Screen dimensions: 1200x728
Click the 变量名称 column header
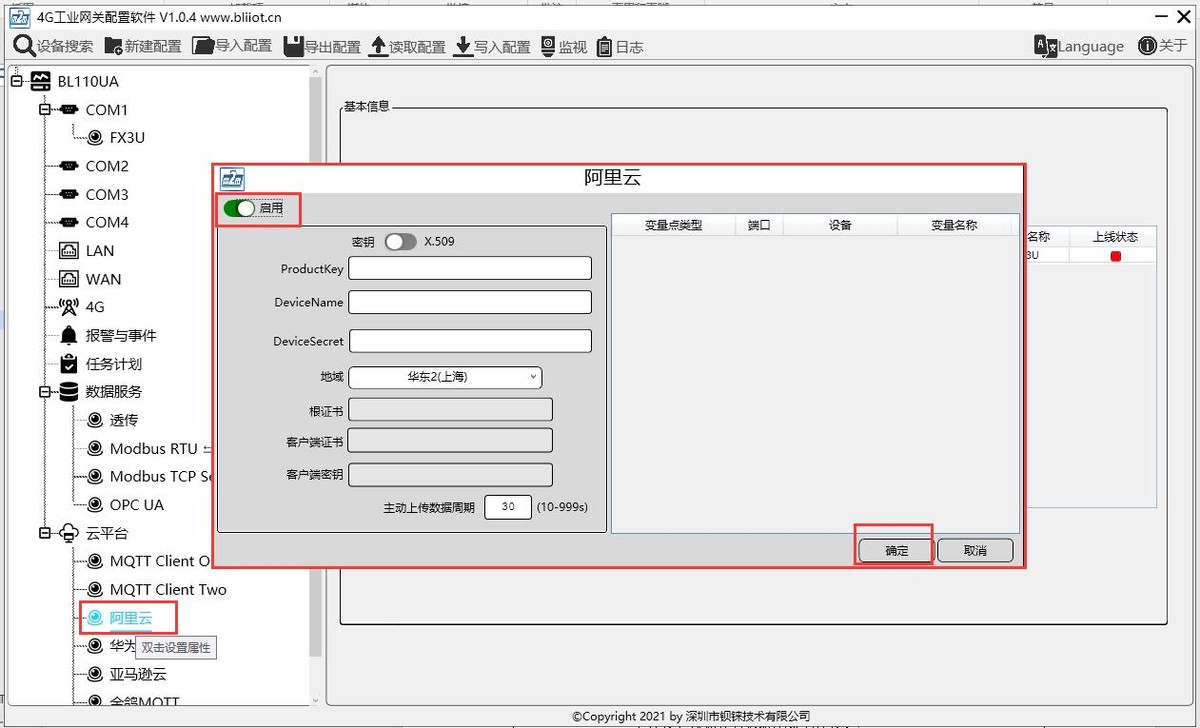tap(954, 226)
